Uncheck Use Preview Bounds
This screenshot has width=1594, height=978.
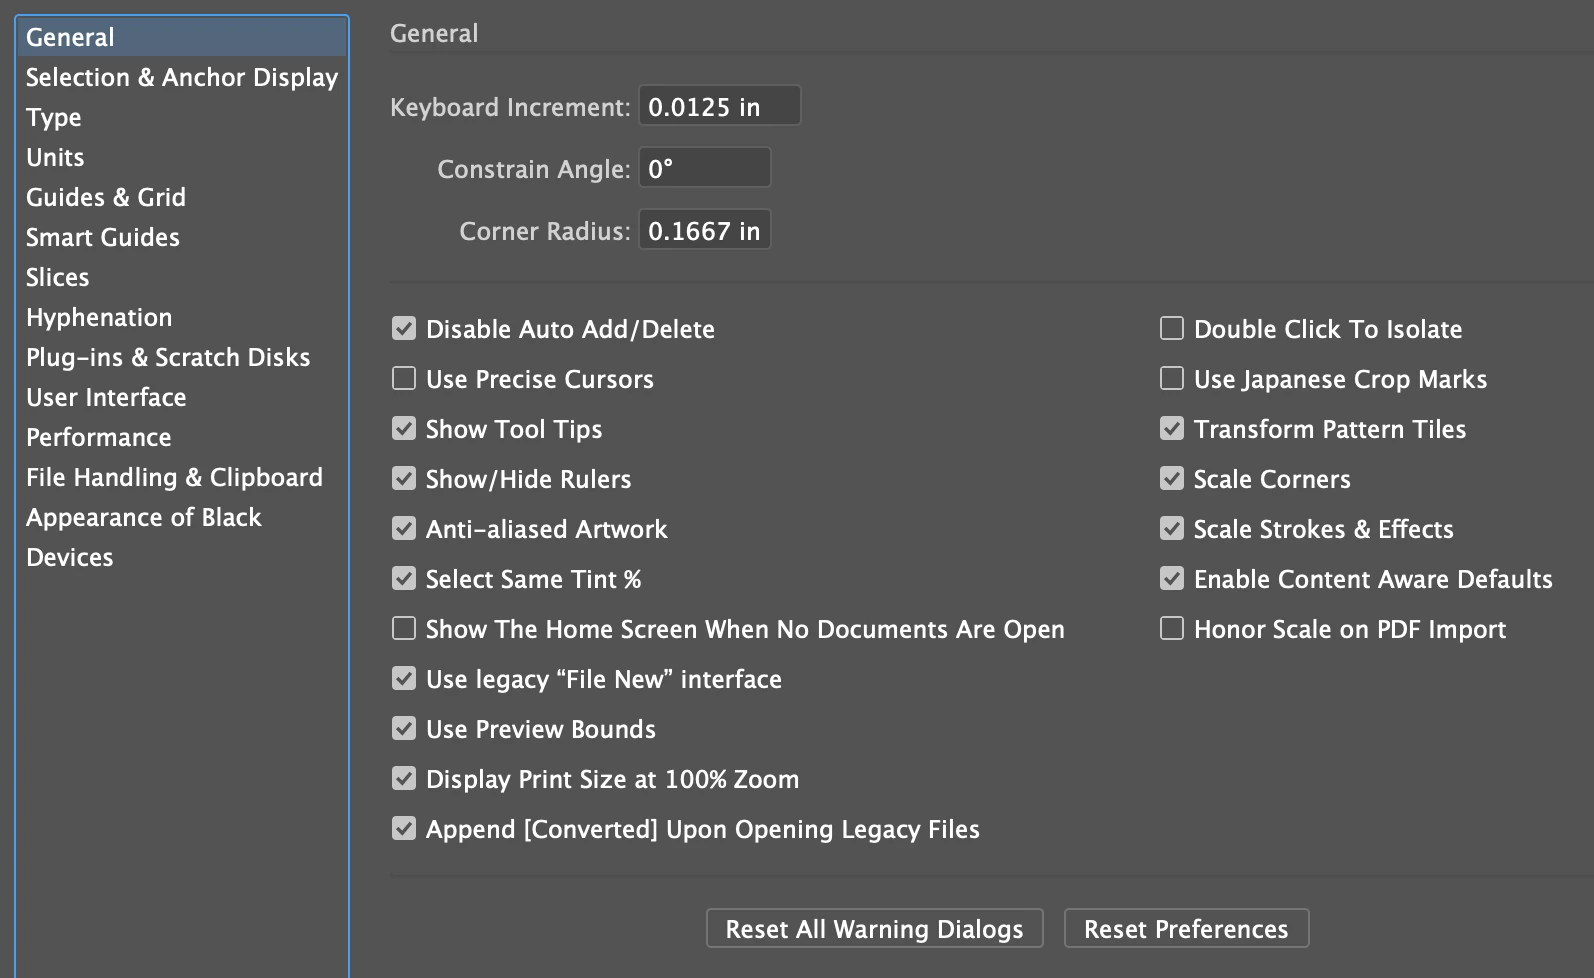(x=404, y=729)
